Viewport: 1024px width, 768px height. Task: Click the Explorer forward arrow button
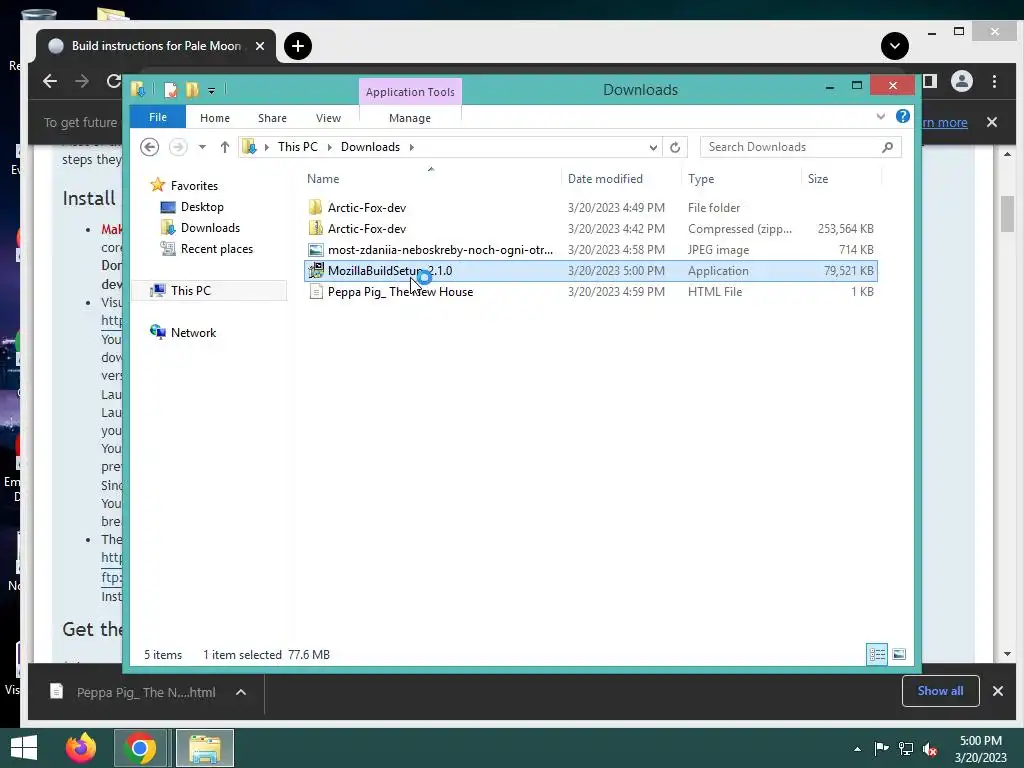178,147
